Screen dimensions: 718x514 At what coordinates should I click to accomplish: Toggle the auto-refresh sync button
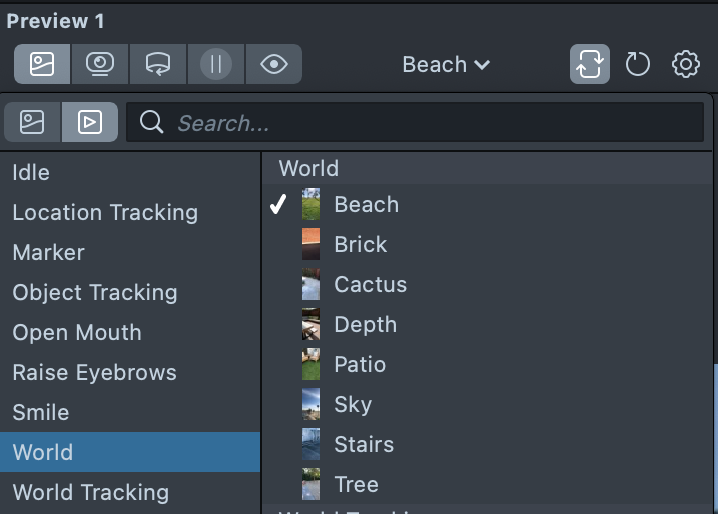point(590,65)
